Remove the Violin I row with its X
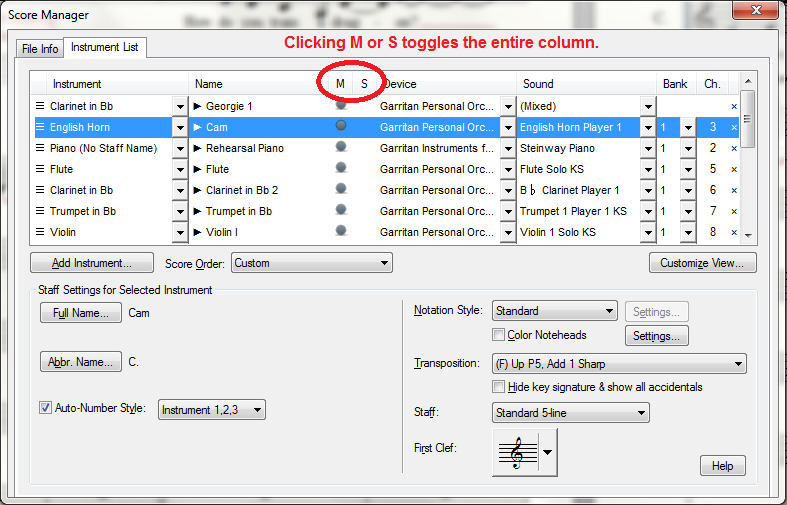 [x=734, y=232]
